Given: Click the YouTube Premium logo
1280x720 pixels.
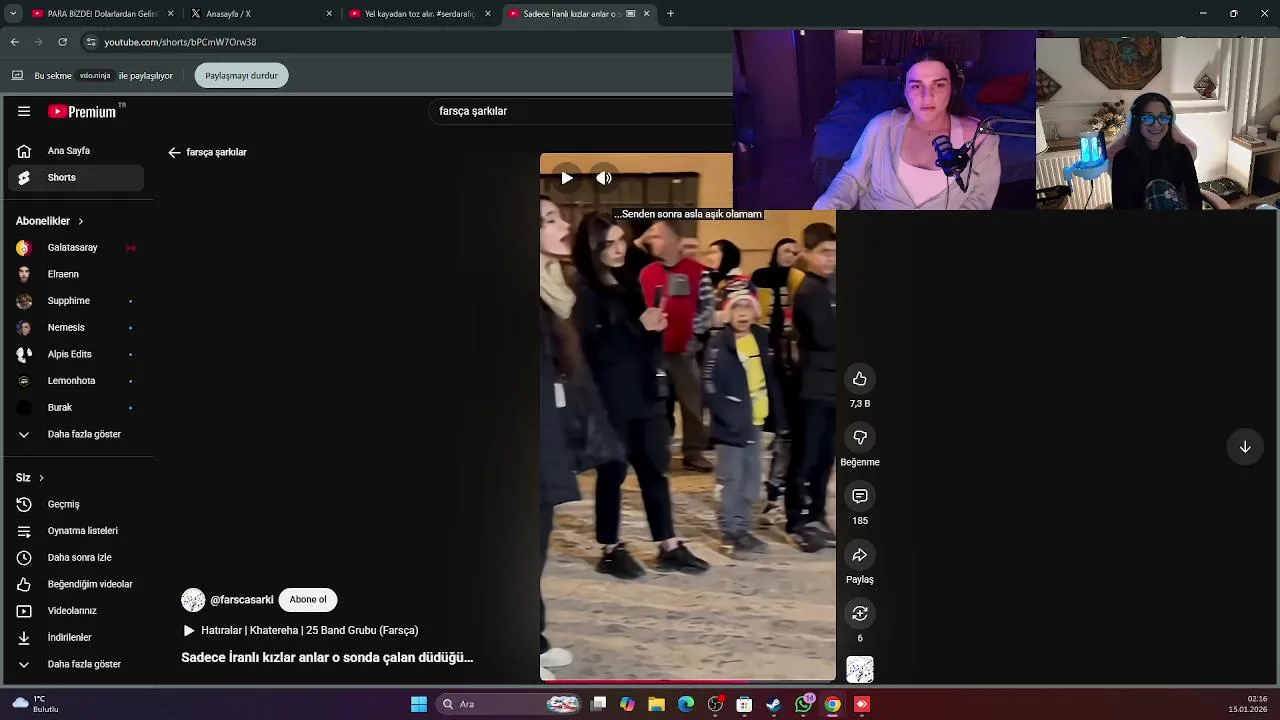Looking at the screenshot, I should tap(82, 111).
